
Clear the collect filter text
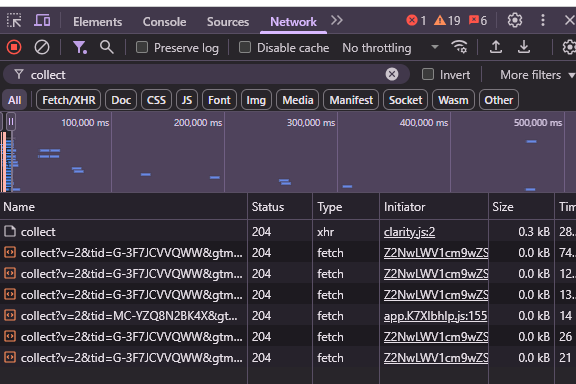(x=392, y=74)
